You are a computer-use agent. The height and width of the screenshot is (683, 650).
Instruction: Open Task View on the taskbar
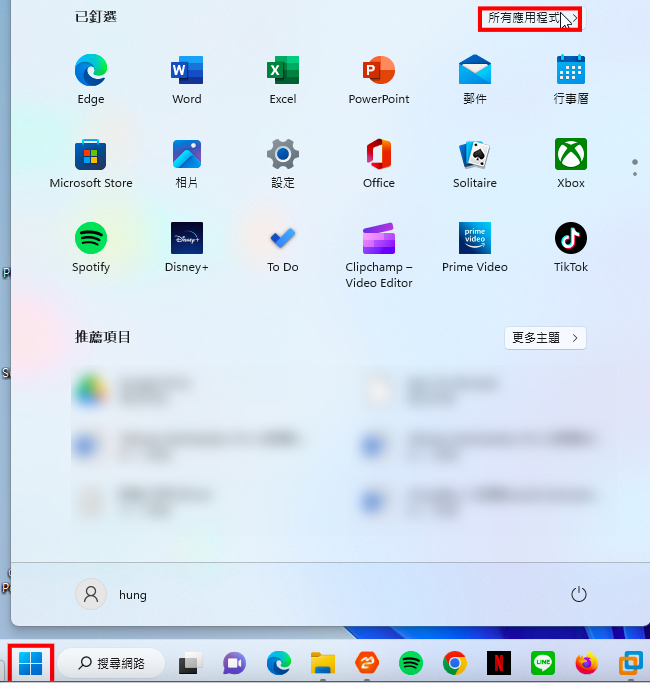tap(190, 663)
